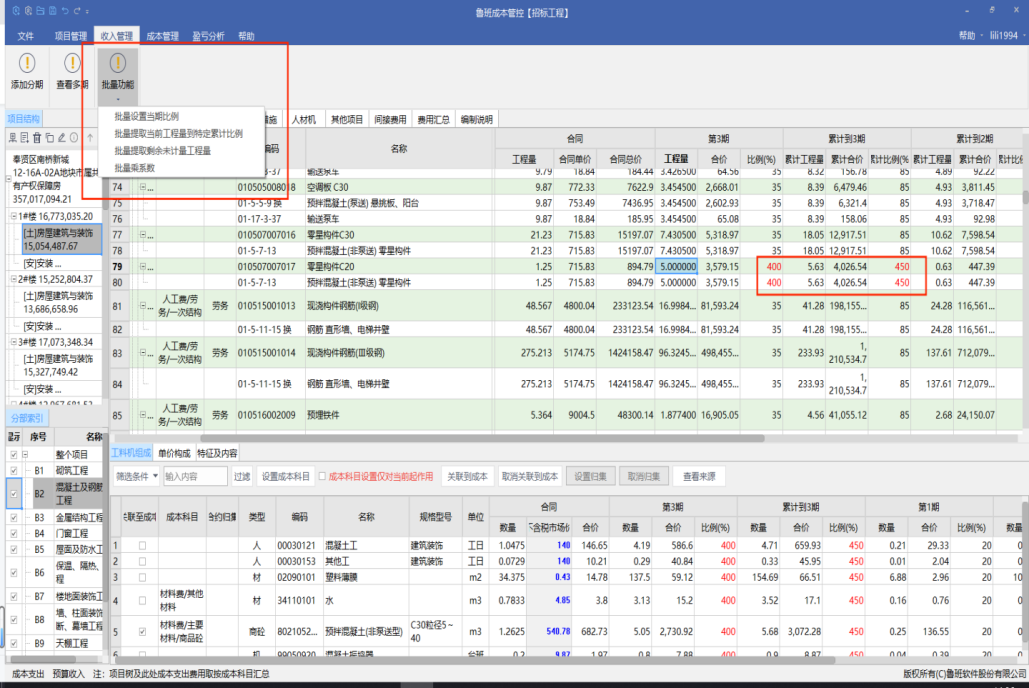1029x688 pixels.
Task: Choose 批量乘系数 menu entry
Action: pos(135,168)
